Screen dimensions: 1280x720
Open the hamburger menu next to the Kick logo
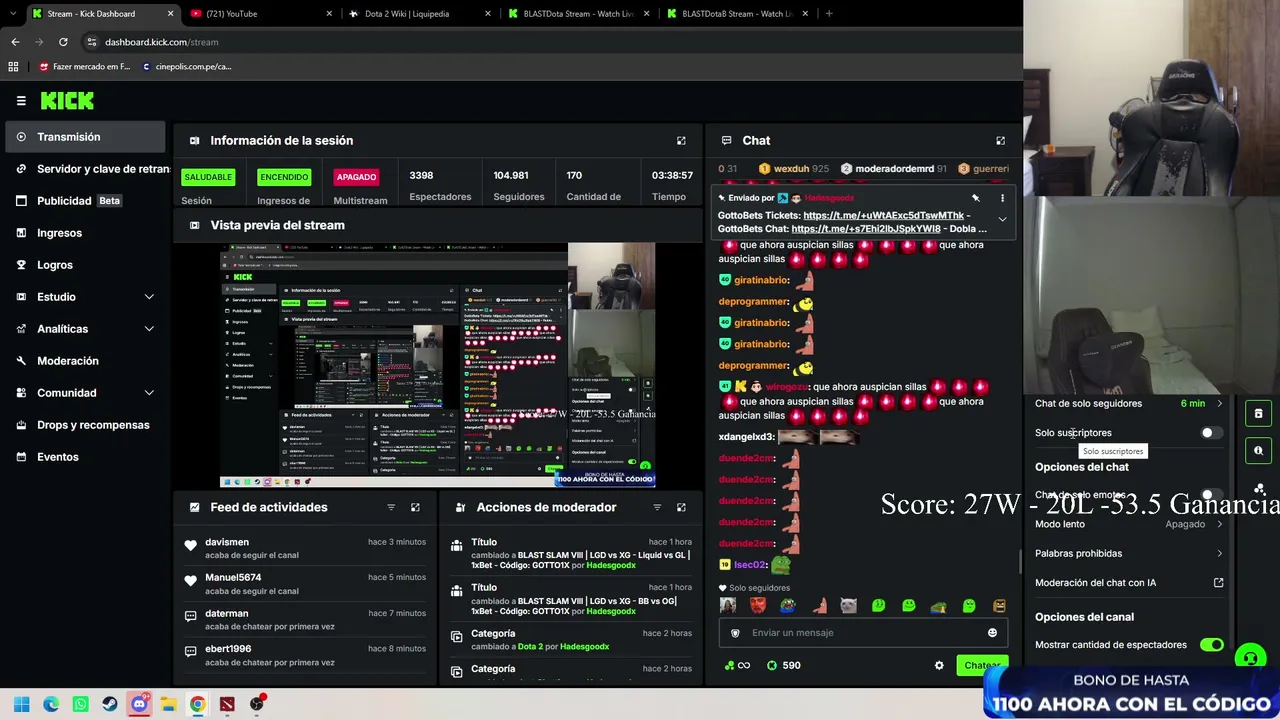[21, 101]
